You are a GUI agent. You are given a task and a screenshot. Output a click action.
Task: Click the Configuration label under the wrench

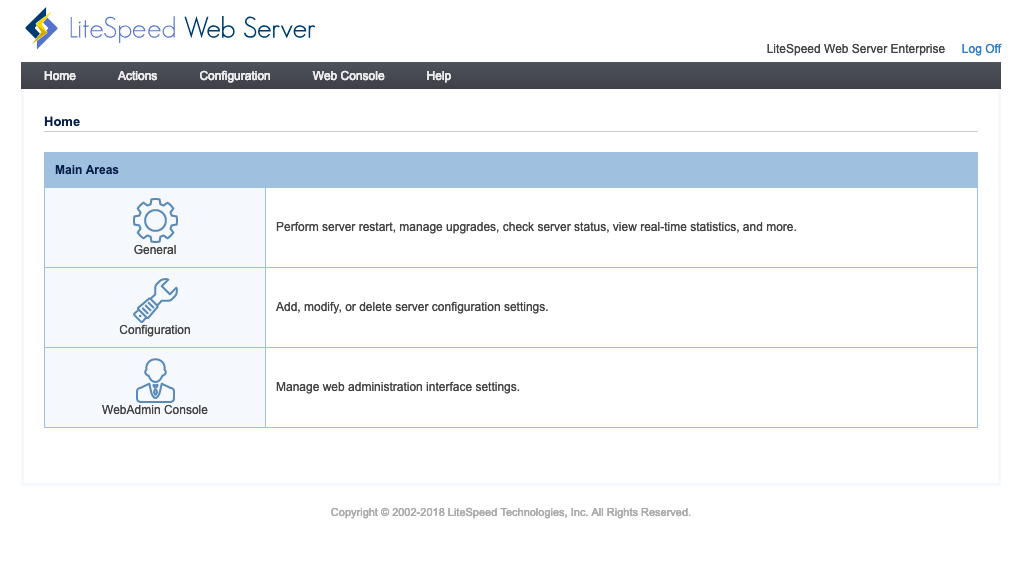tap(155, 330)
